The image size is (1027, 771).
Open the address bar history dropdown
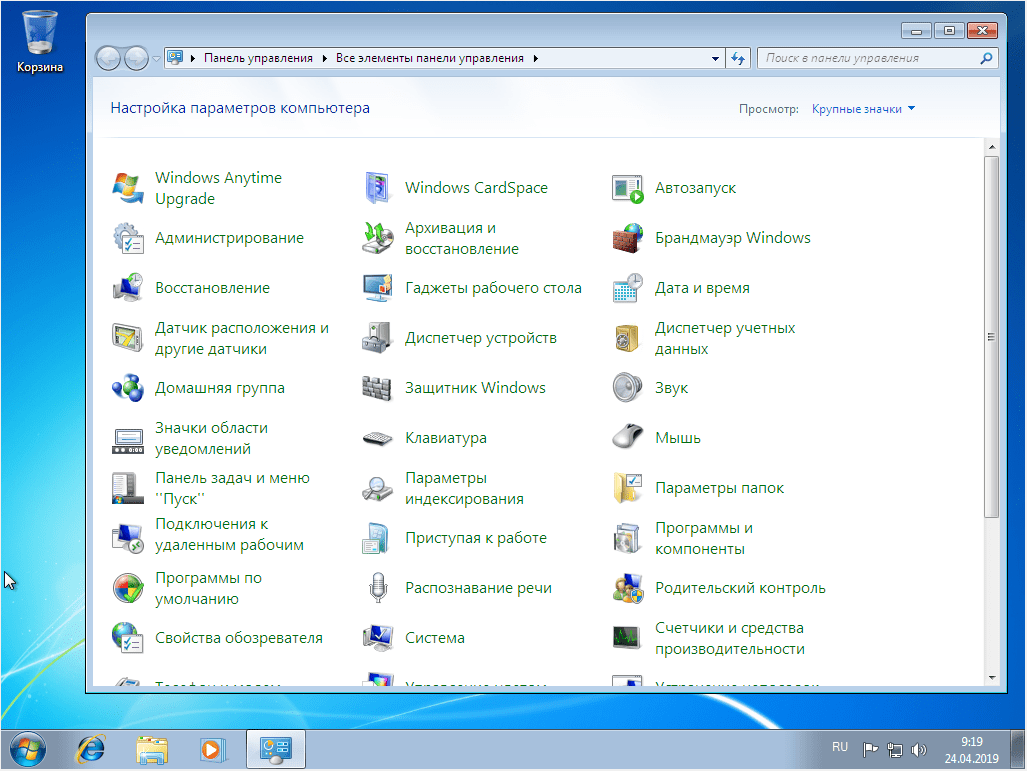715,58
